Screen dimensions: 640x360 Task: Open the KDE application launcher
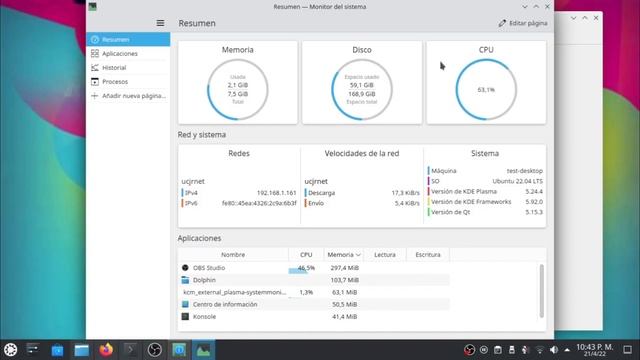[10, 350]
